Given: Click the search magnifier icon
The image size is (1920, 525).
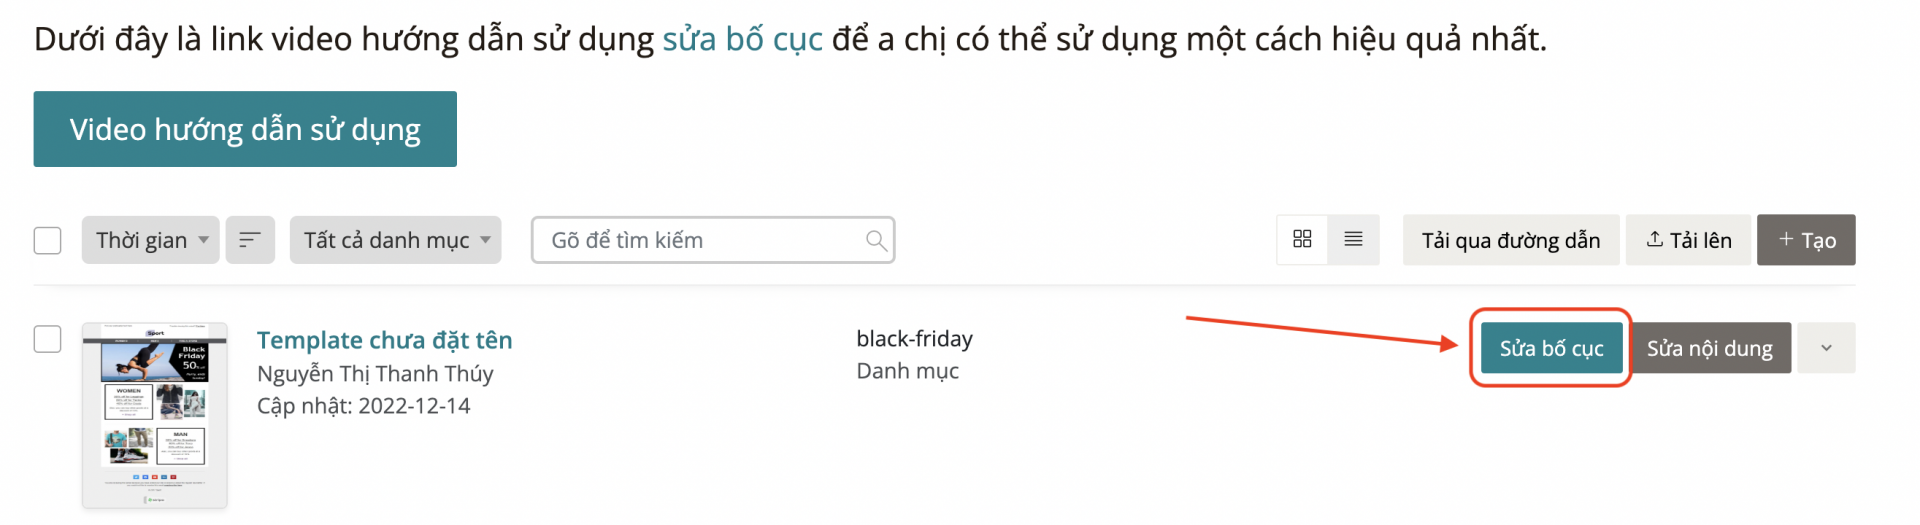Looking at the screenshot, I should point(876,240).
